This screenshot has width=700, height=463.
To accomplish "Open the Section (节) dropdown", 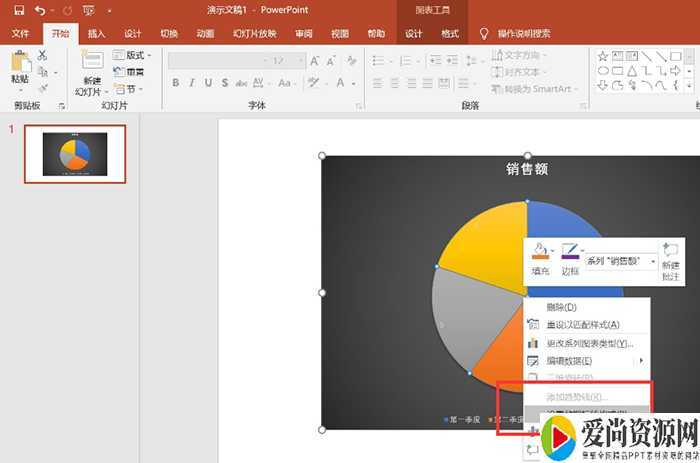I will click(x=128, y=89).
